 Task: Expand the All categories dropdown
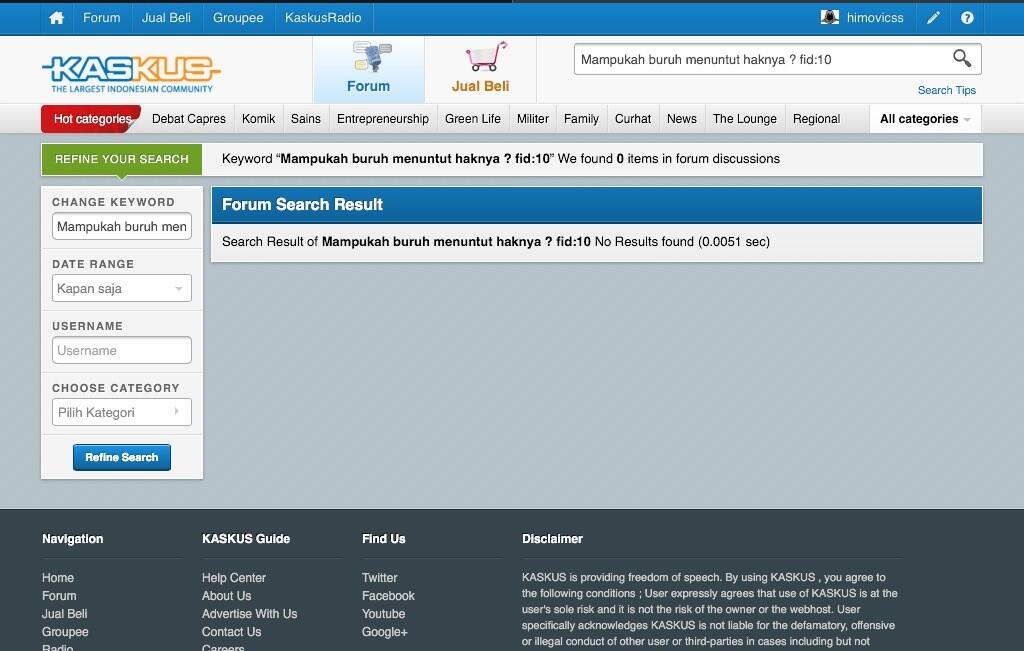coord(925,119)
